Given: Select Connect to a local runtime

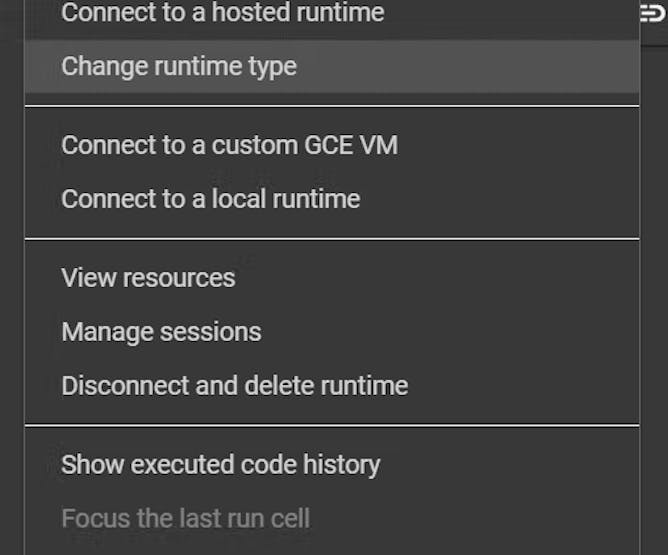Looking at the screenshot, I should [210, 199].
